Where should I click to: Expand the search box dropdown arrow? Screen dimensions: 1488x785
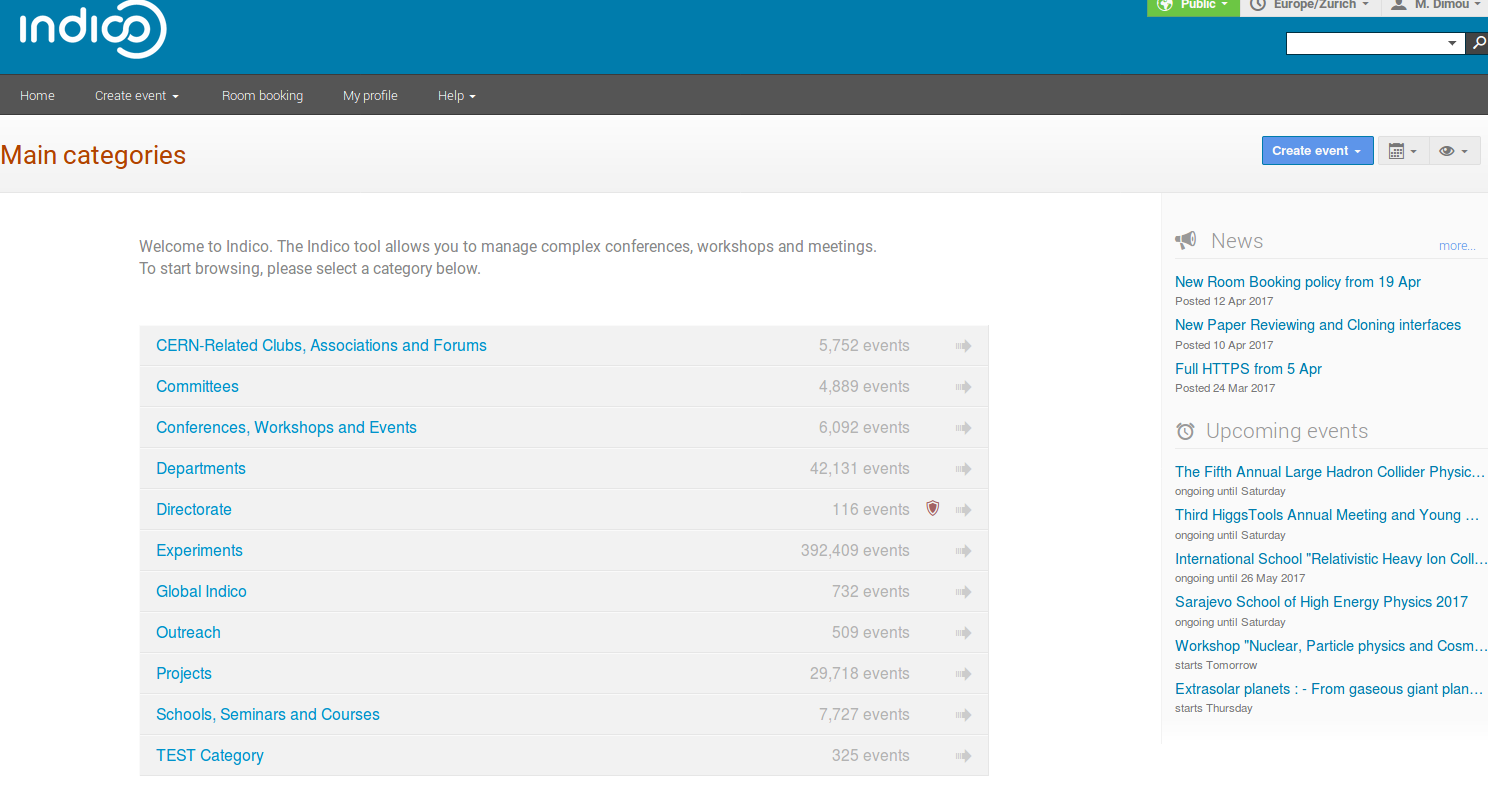[1453, 44]
